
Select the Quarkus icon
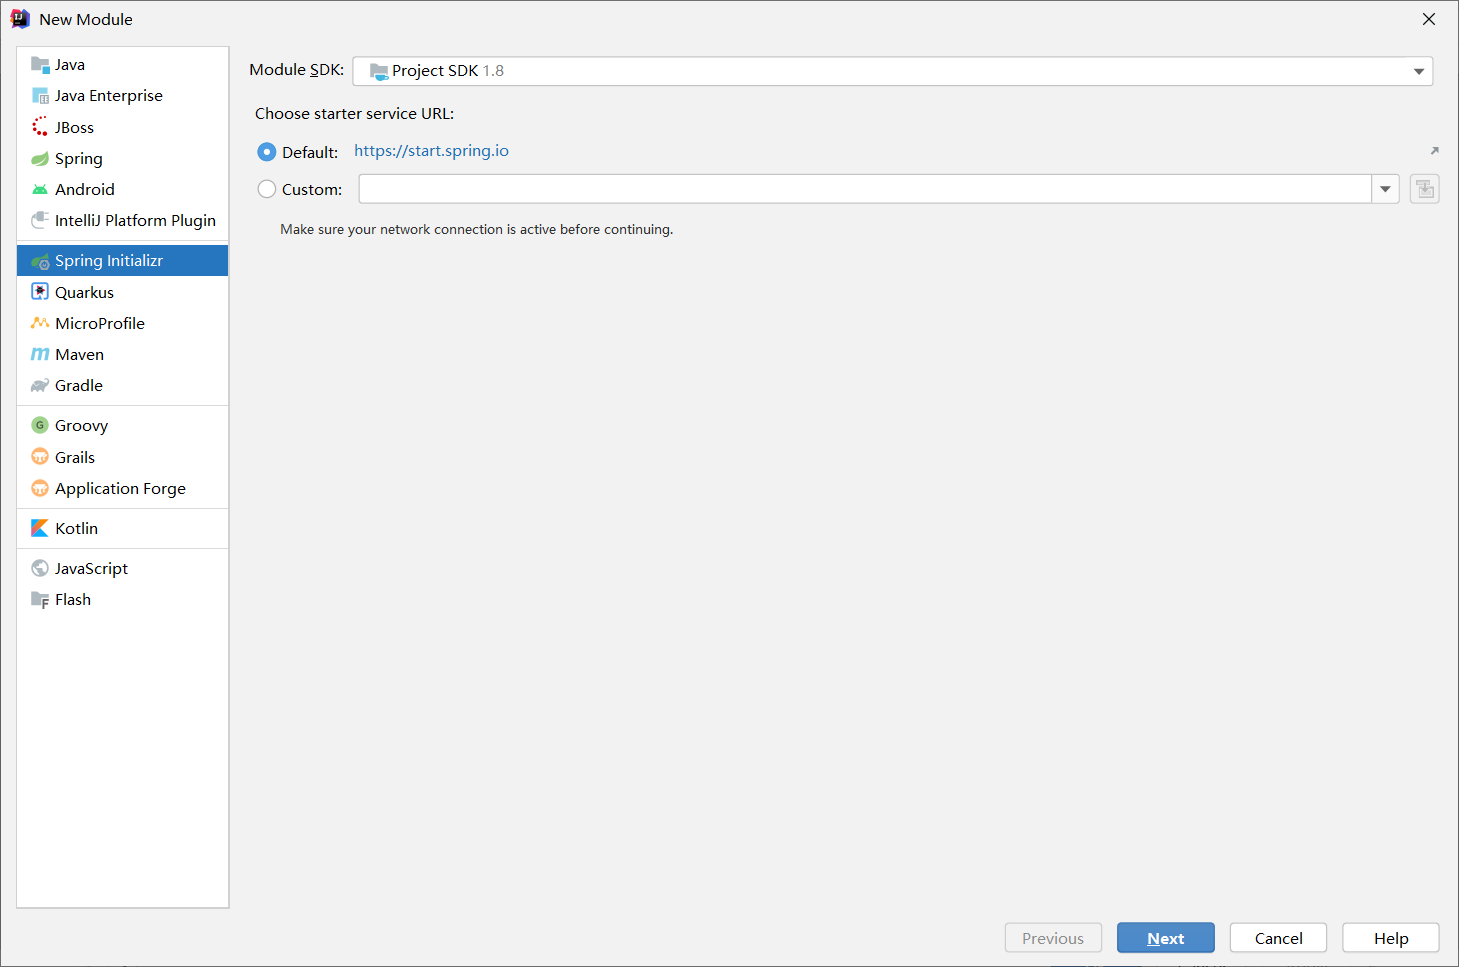click(x=40, y=292)
